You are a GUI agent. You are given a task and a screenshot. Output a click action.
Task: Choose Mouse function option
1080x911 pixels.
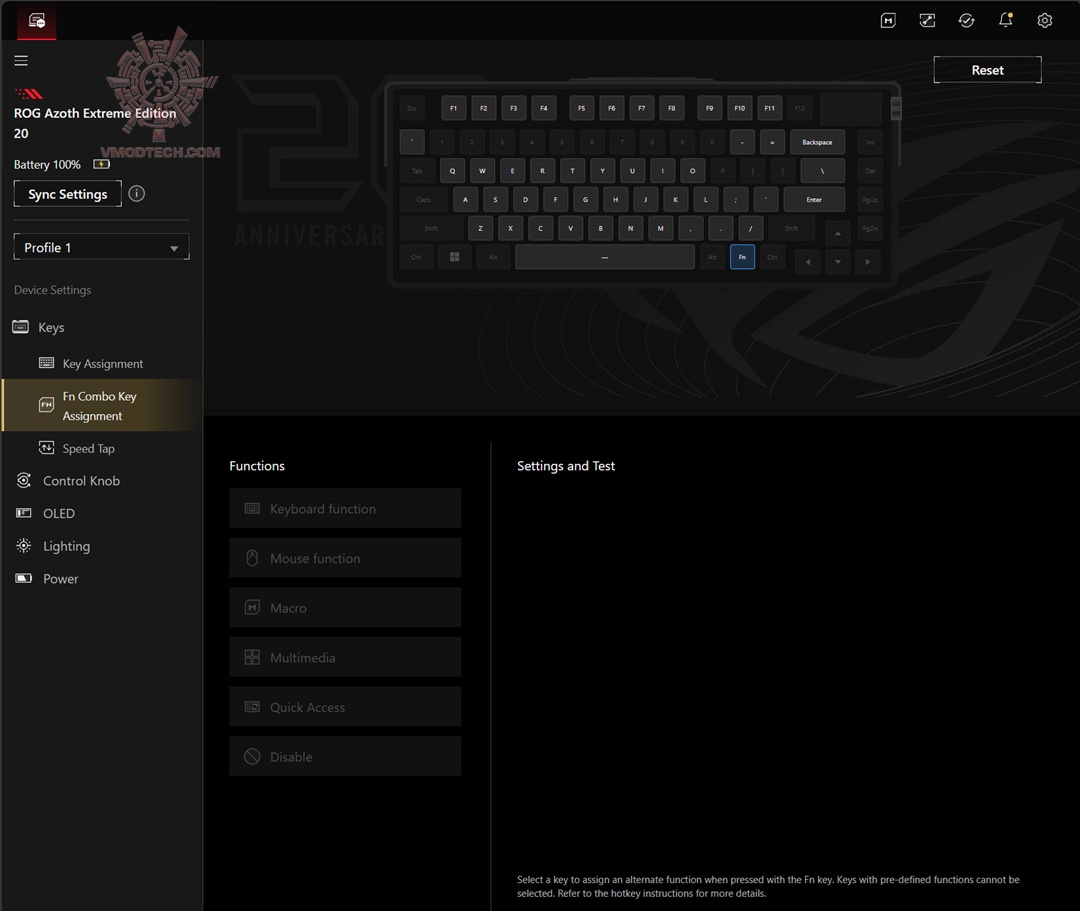(x=345, y=558)
